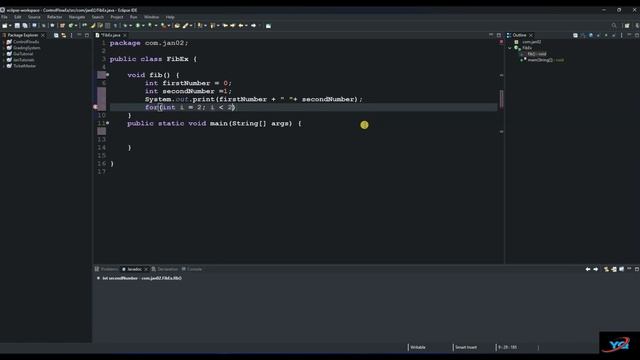Select fib() : void in Outline
The width and height of the screenshot is (640, 360).
point(536,54)
